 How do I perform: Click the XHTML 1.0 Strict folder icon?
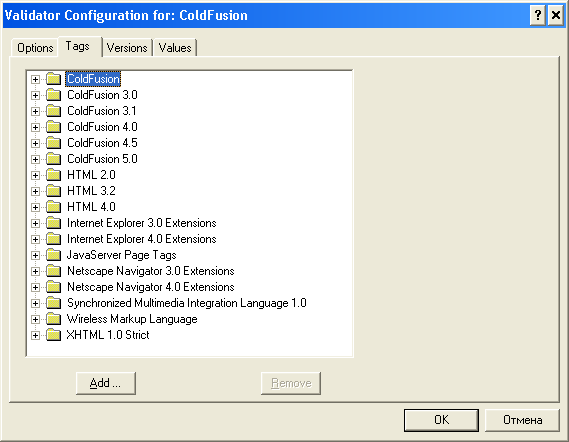pos(54,335)
